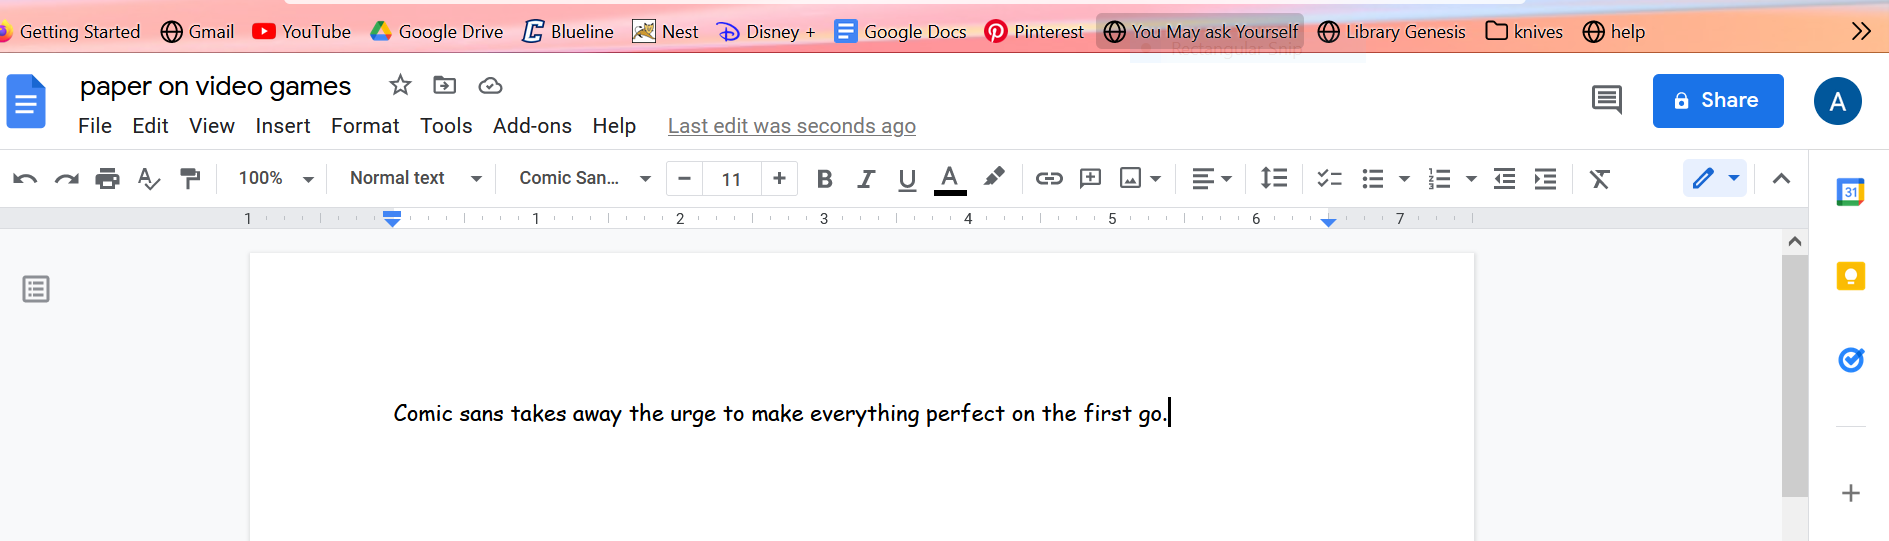Open the Edit menu
Screen dimensions: 1889x541
point(150,126)
